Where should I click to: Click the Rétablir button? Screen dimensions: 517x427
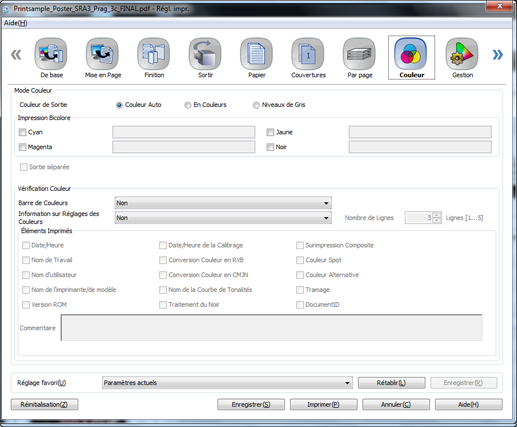(391, 383)
